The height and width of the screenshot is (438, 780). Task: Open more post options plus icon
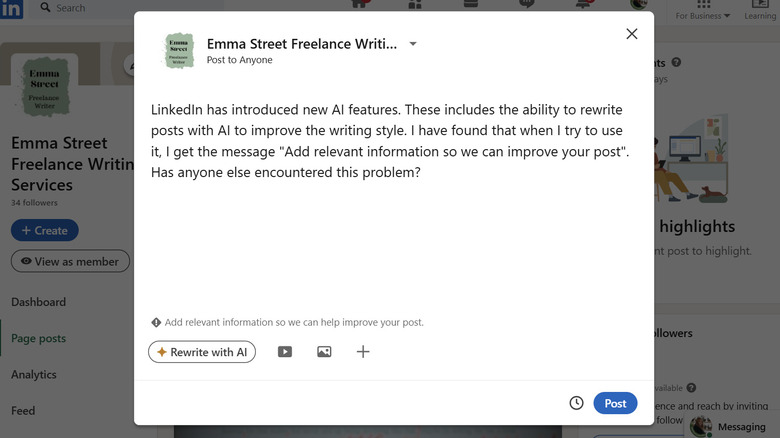pyautogui.click(x=363, y=352)
